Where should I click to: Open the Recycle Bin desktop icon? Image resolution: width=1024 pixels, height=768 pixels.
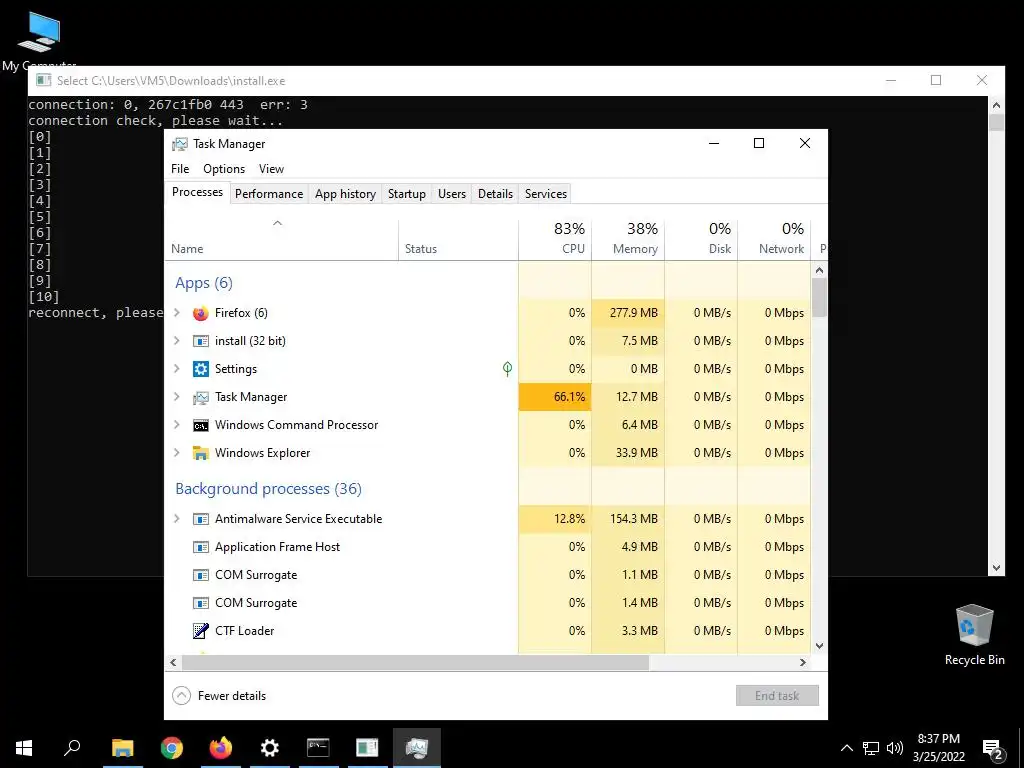(x=974, y=635)
